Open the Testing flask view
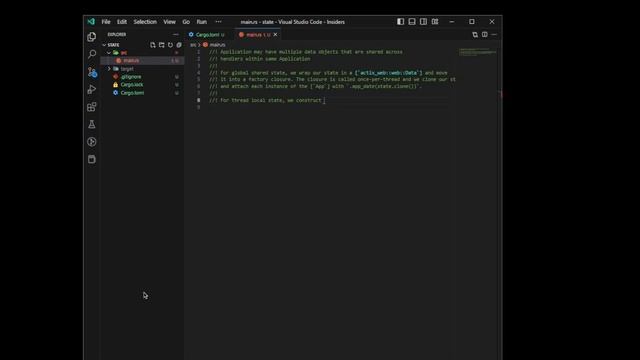 coord(92,124)
